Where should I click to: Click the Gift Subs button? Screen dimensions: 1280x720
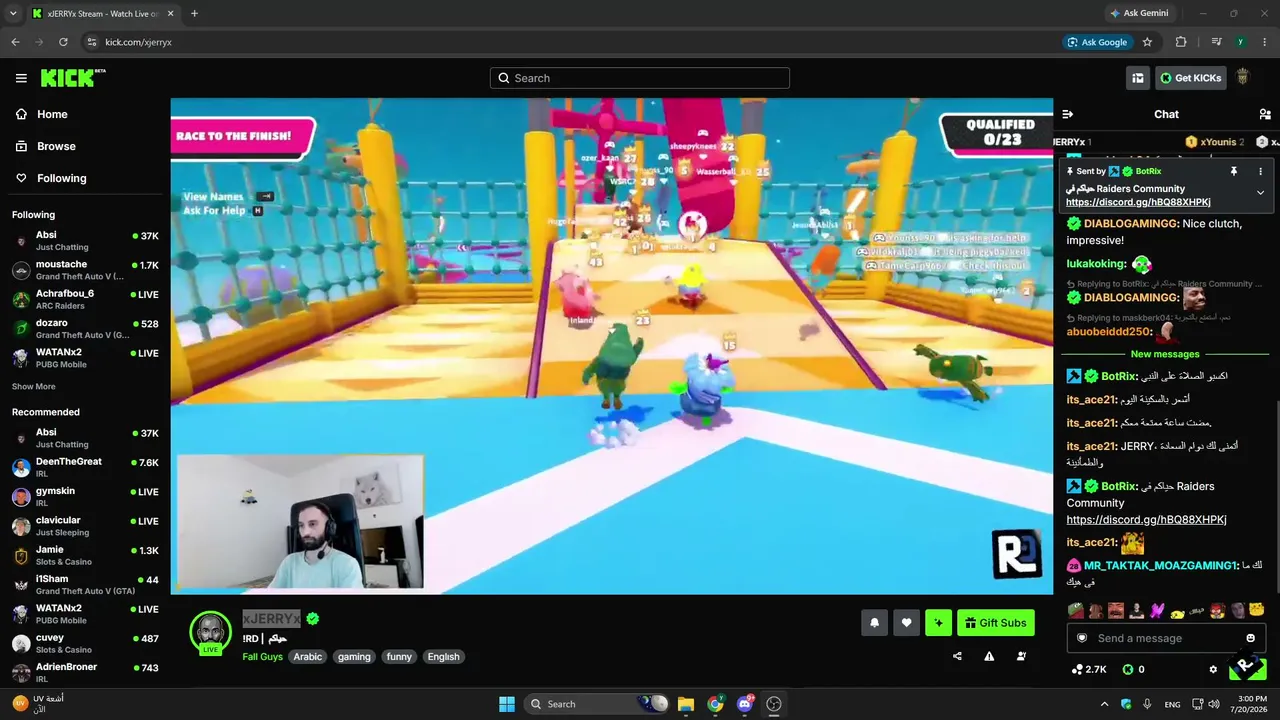996,623
